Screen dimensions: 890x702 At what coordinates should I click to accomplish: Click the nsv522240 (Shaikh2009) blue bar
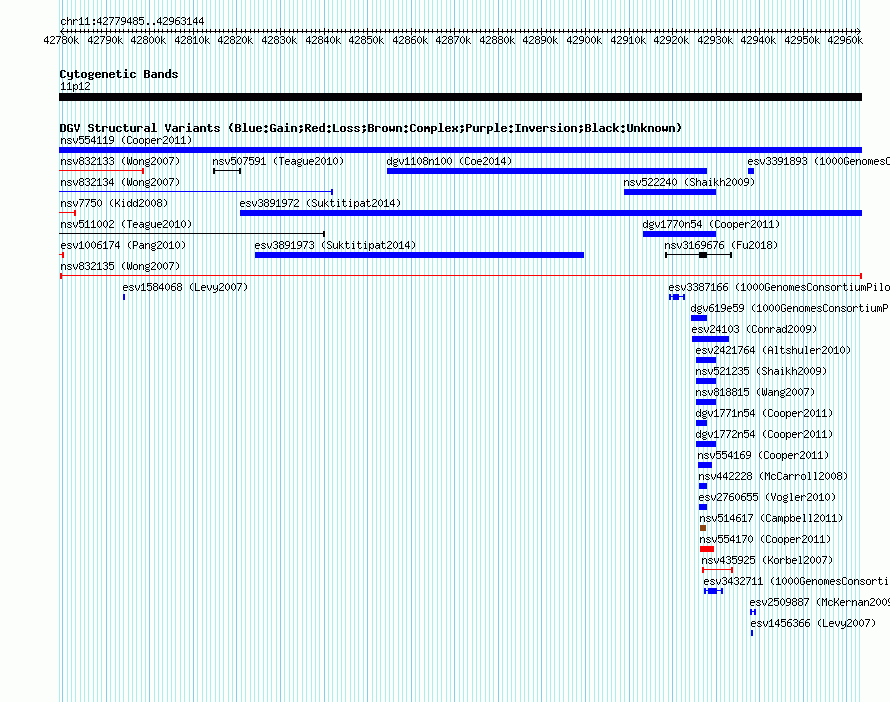point(670,192)
